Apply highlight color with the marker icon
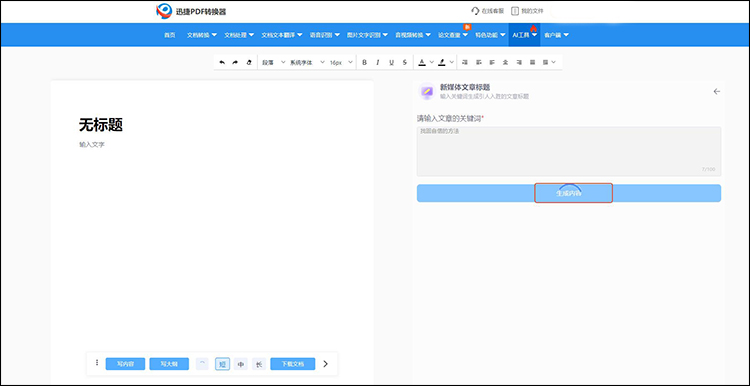Viewport: 750px width, 386px height. pyautogui.click(x=441, y=62)
